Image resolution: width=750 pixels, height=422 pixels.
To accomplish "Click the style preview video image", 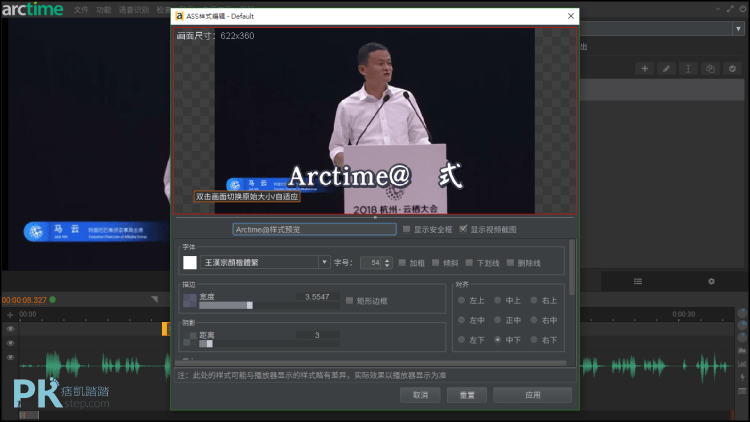I will click(x=375, y=121).
